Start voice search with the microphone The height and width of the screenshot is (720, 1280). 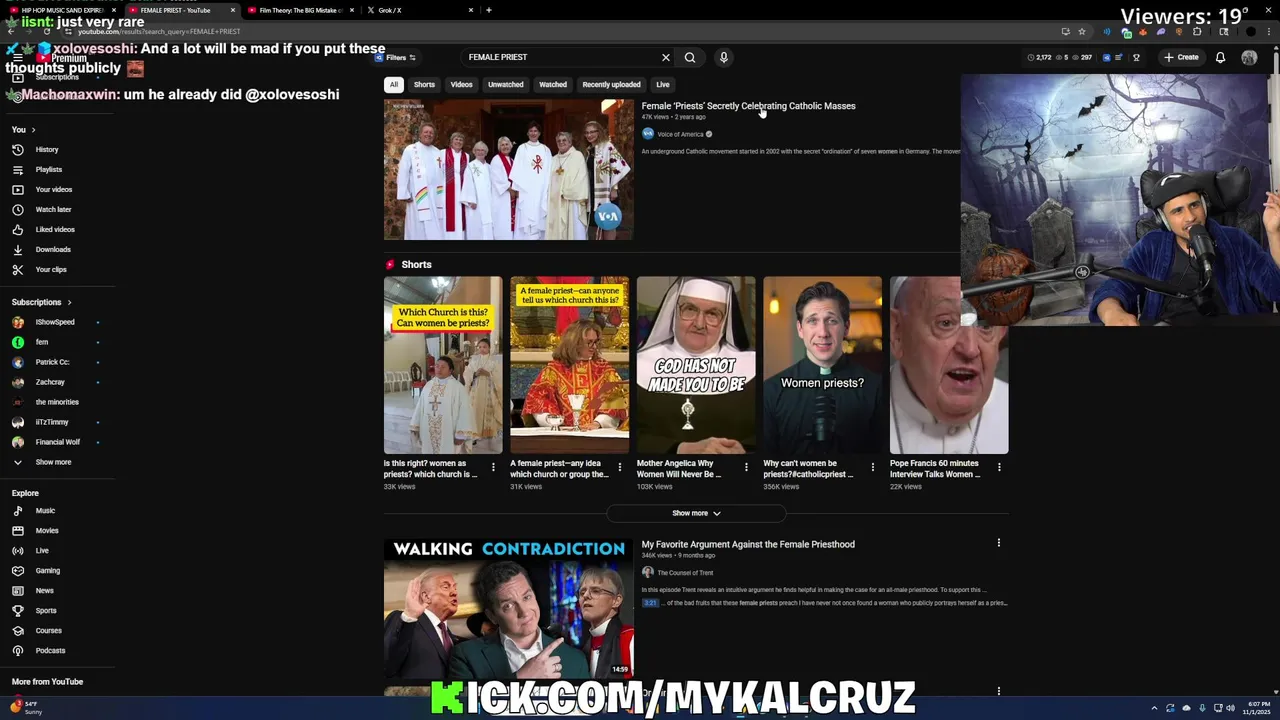point(723,57)
